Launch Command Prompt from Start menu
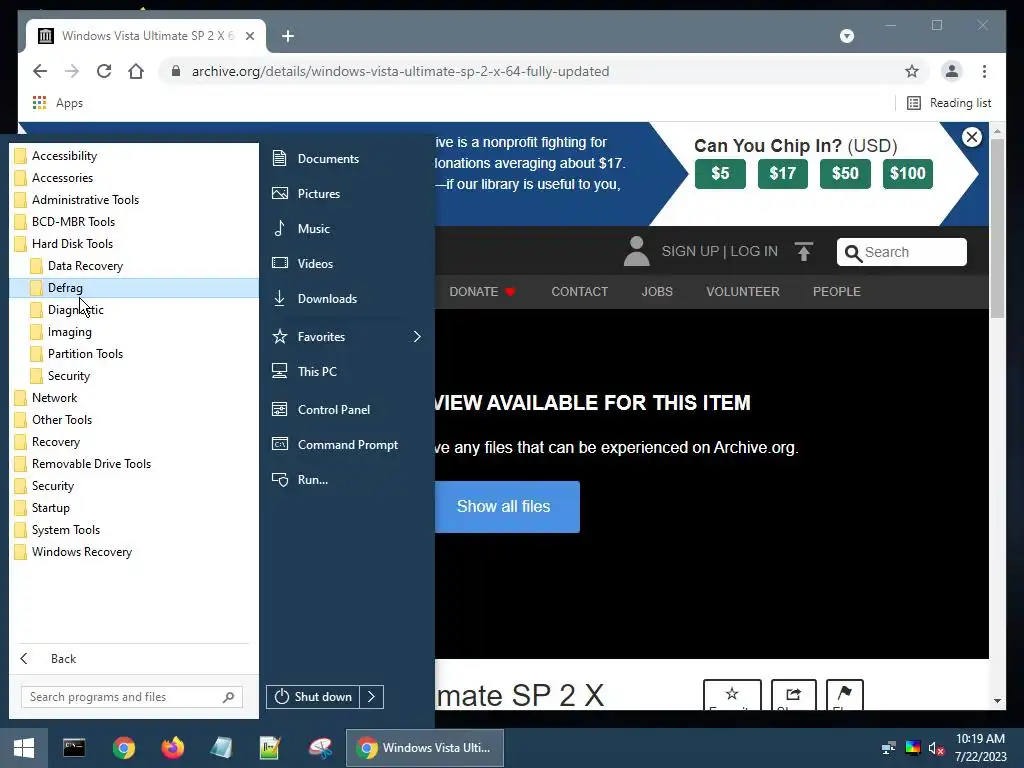Screen dimensions: 1024x768 point(347,445)
